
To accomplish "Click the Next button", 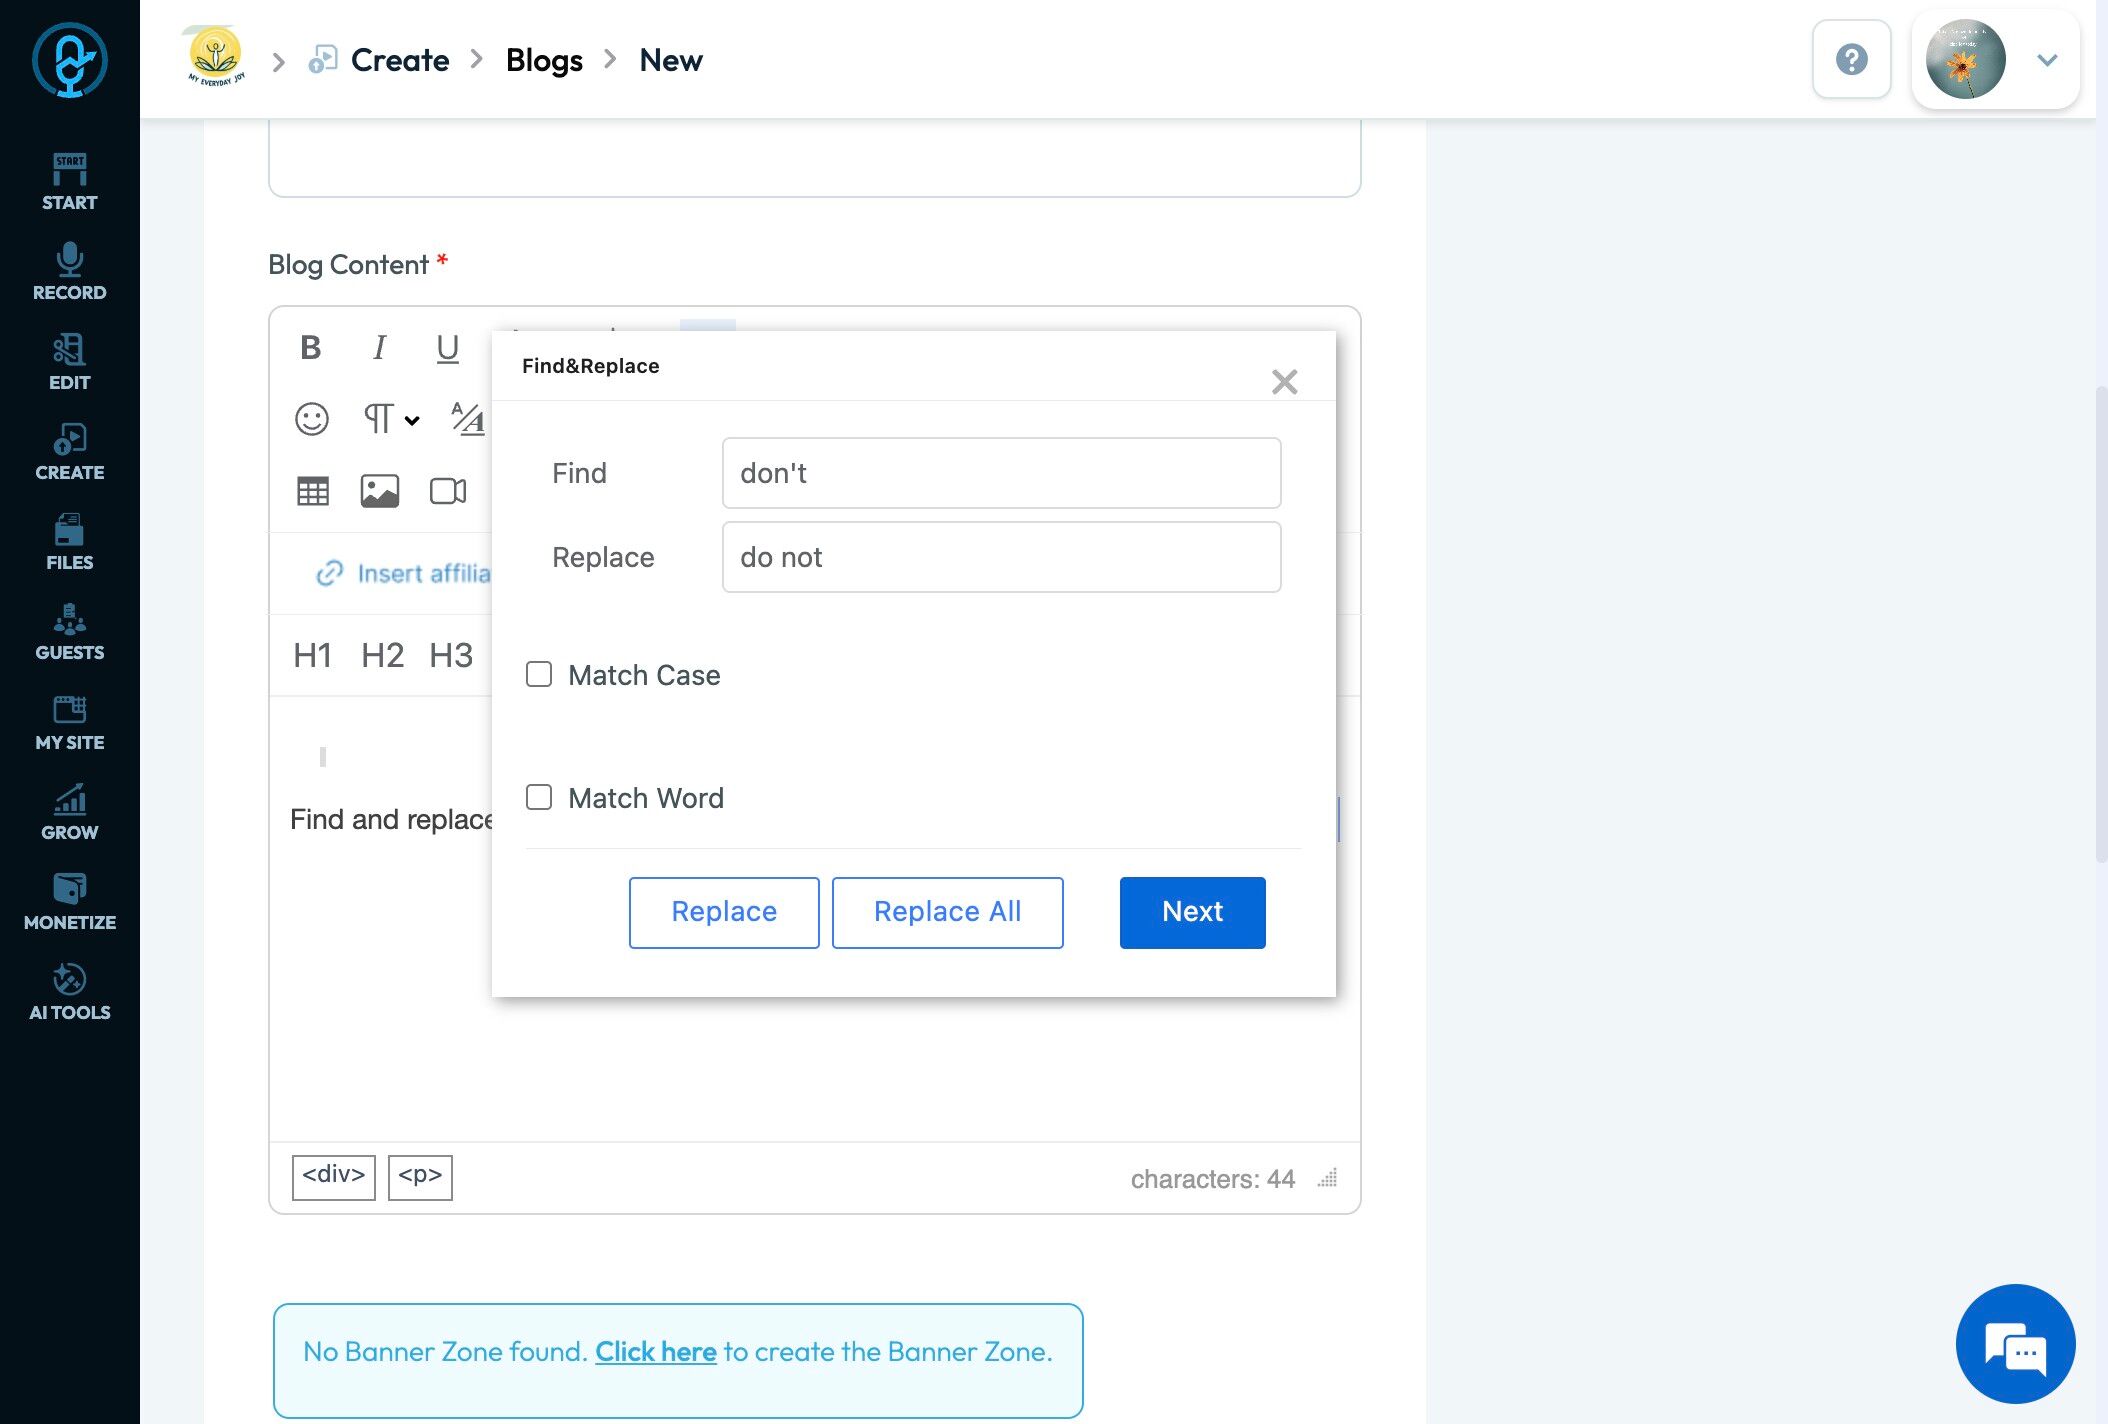I will [1192, 912].
